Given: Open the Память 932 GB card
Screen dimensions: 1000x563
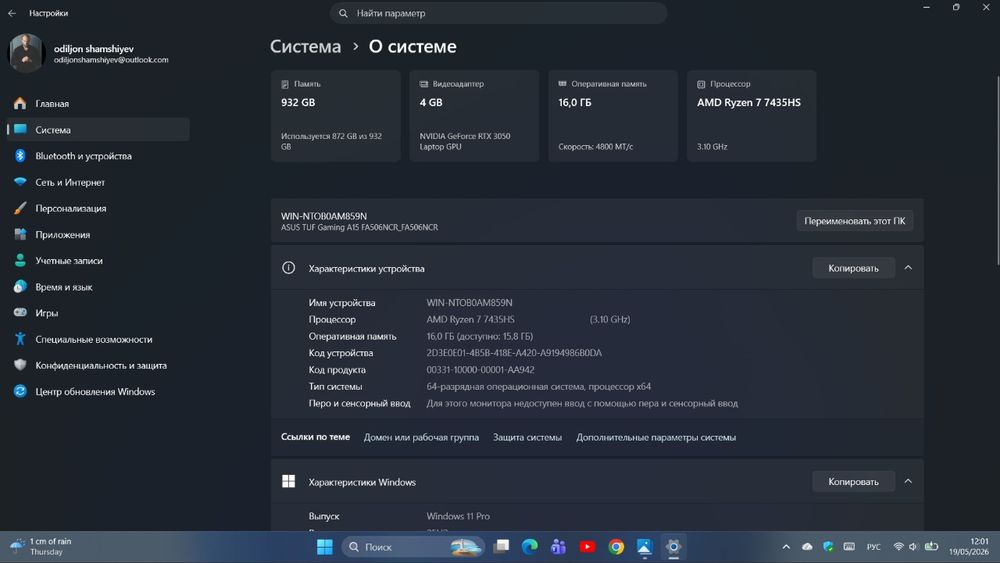Looking at the screenshot, I should click(335, 116).
